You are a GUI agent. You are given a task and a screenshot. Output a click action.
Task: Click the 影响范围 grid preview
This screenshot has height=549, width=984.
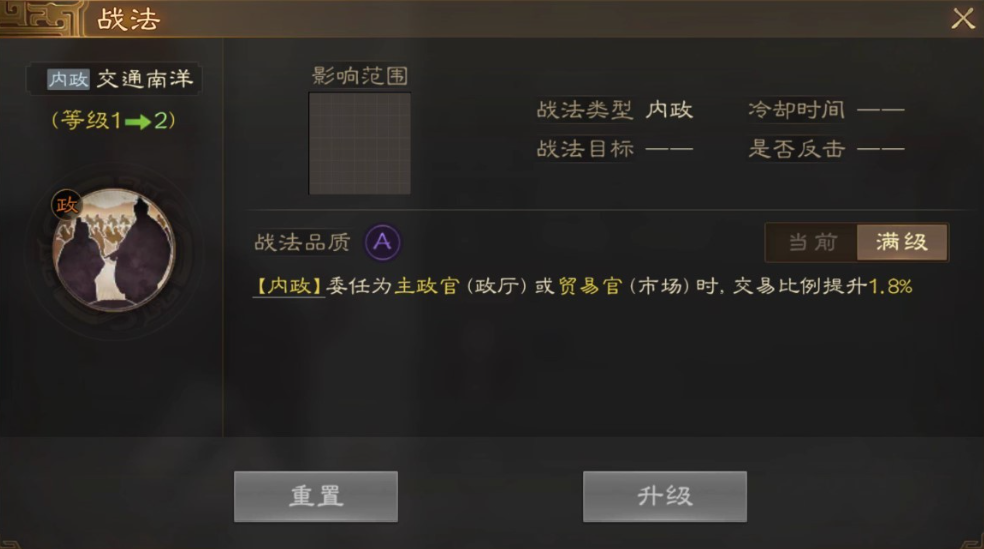point(360,144)
